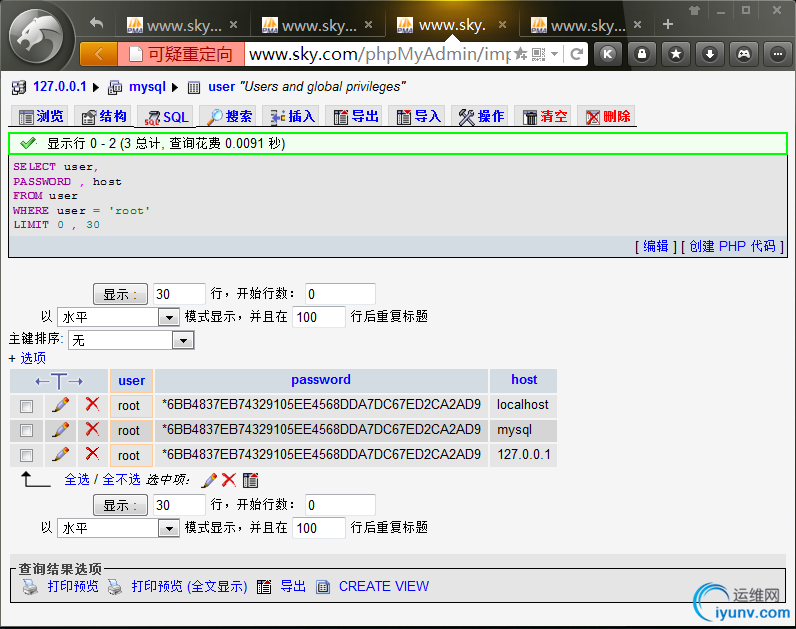Open favorites star toolbar button
Viewport: 796px width, 629px height.
pyautogui.click(x=676, y=54)
